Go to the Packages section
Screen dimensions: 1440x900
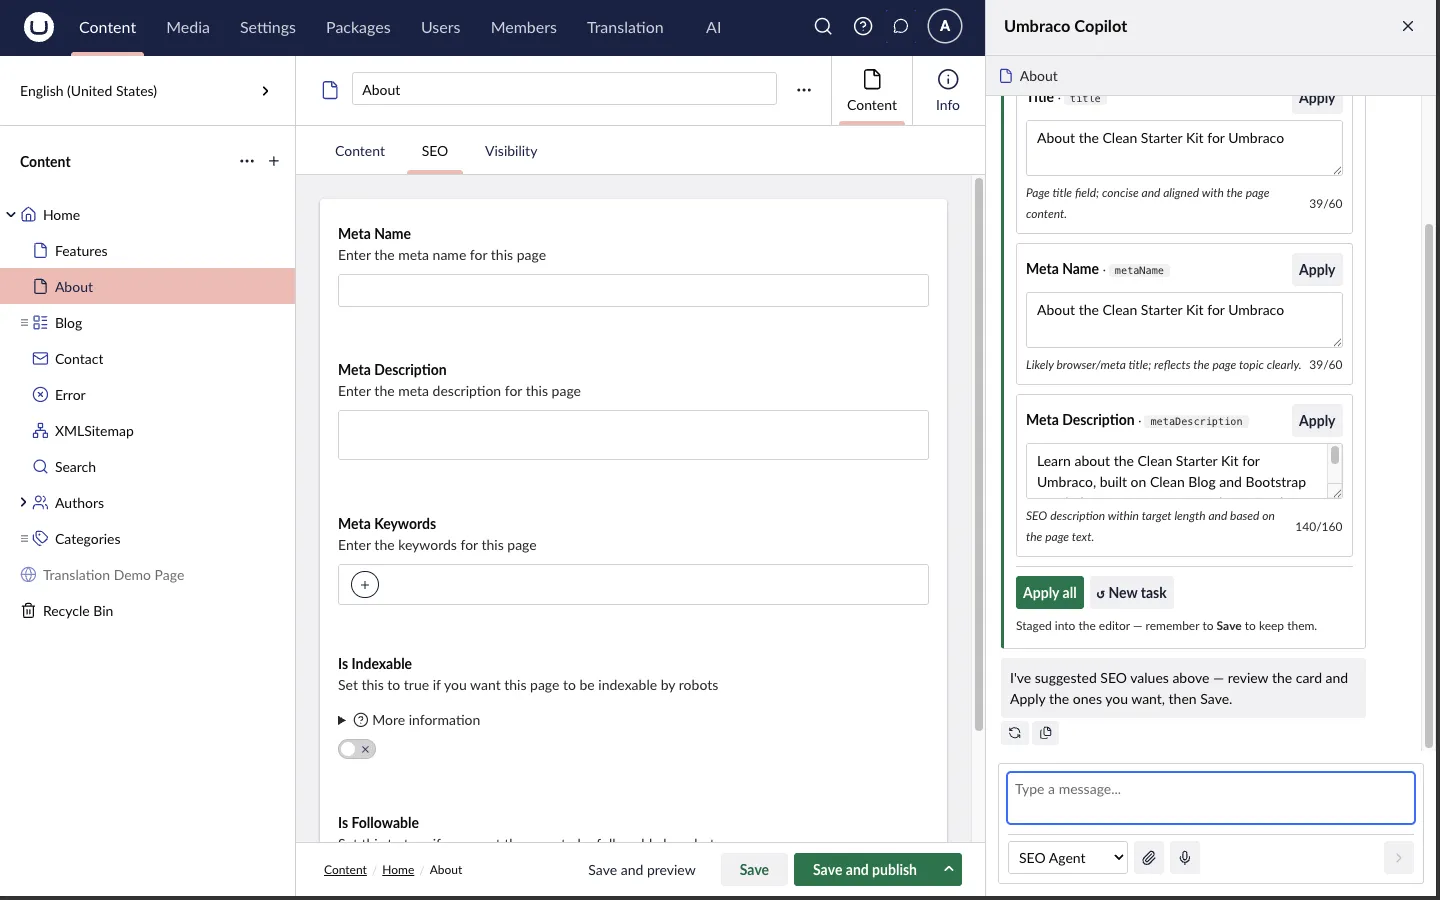pos(358,27)
